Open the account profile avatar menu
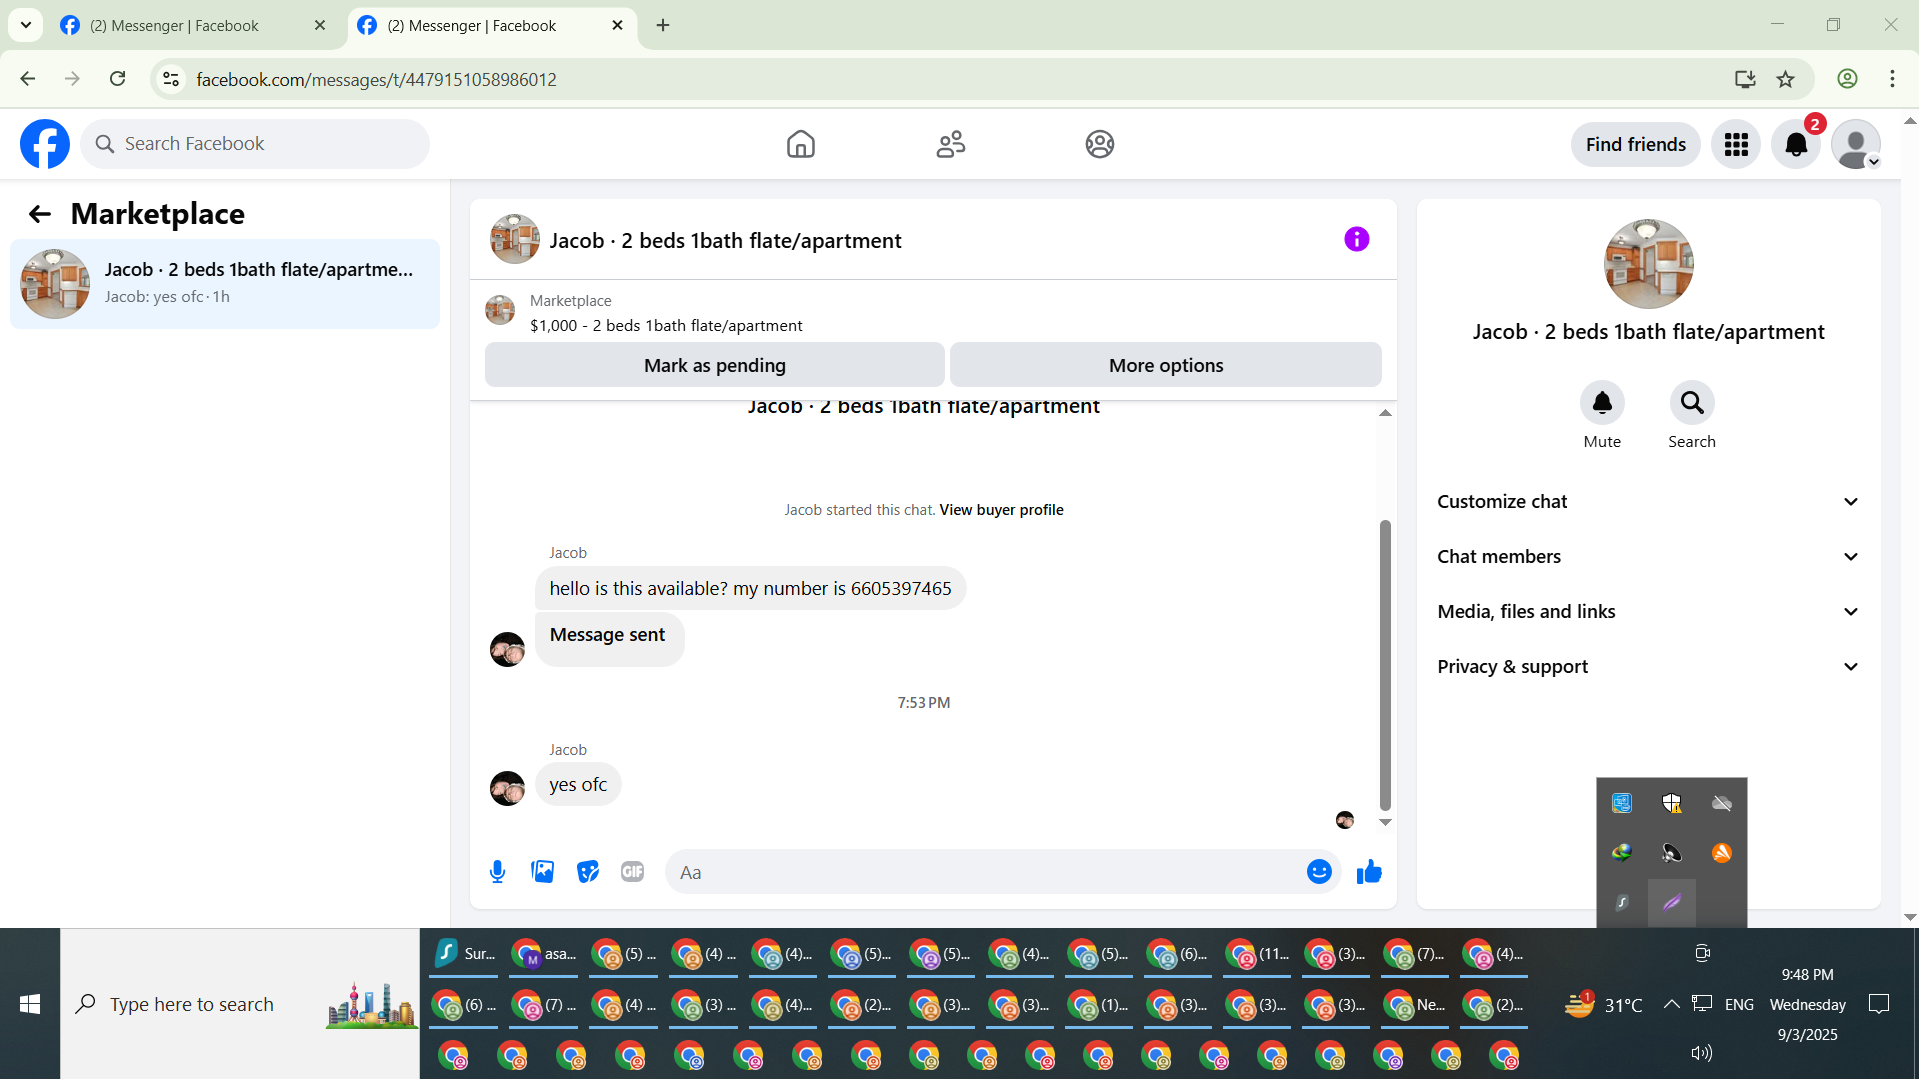The image size is (1919, 1079). point(1856,144)
